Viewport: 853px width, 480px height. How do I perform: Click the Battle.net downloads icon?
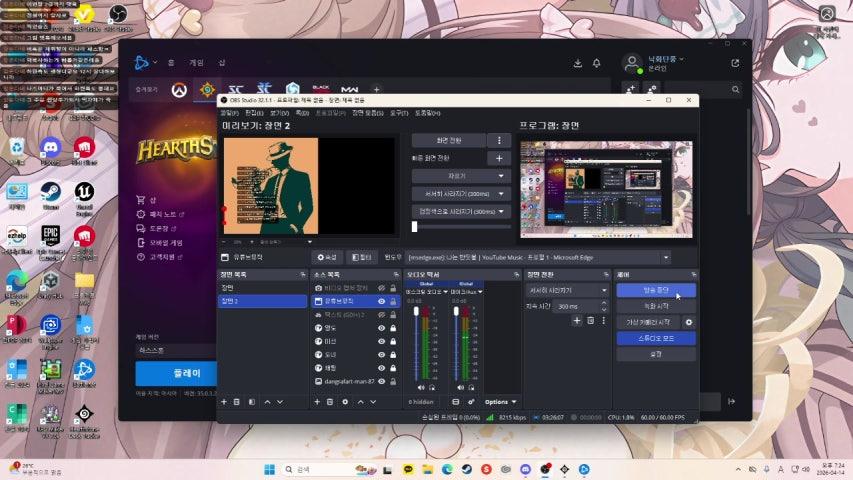click(x=577, y=63)
